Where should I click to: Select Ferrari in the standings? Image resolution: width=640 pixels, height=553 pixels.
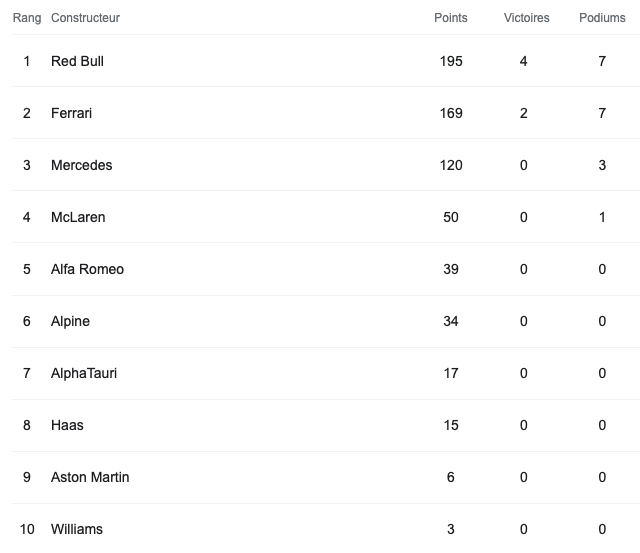tap(71, 113)
